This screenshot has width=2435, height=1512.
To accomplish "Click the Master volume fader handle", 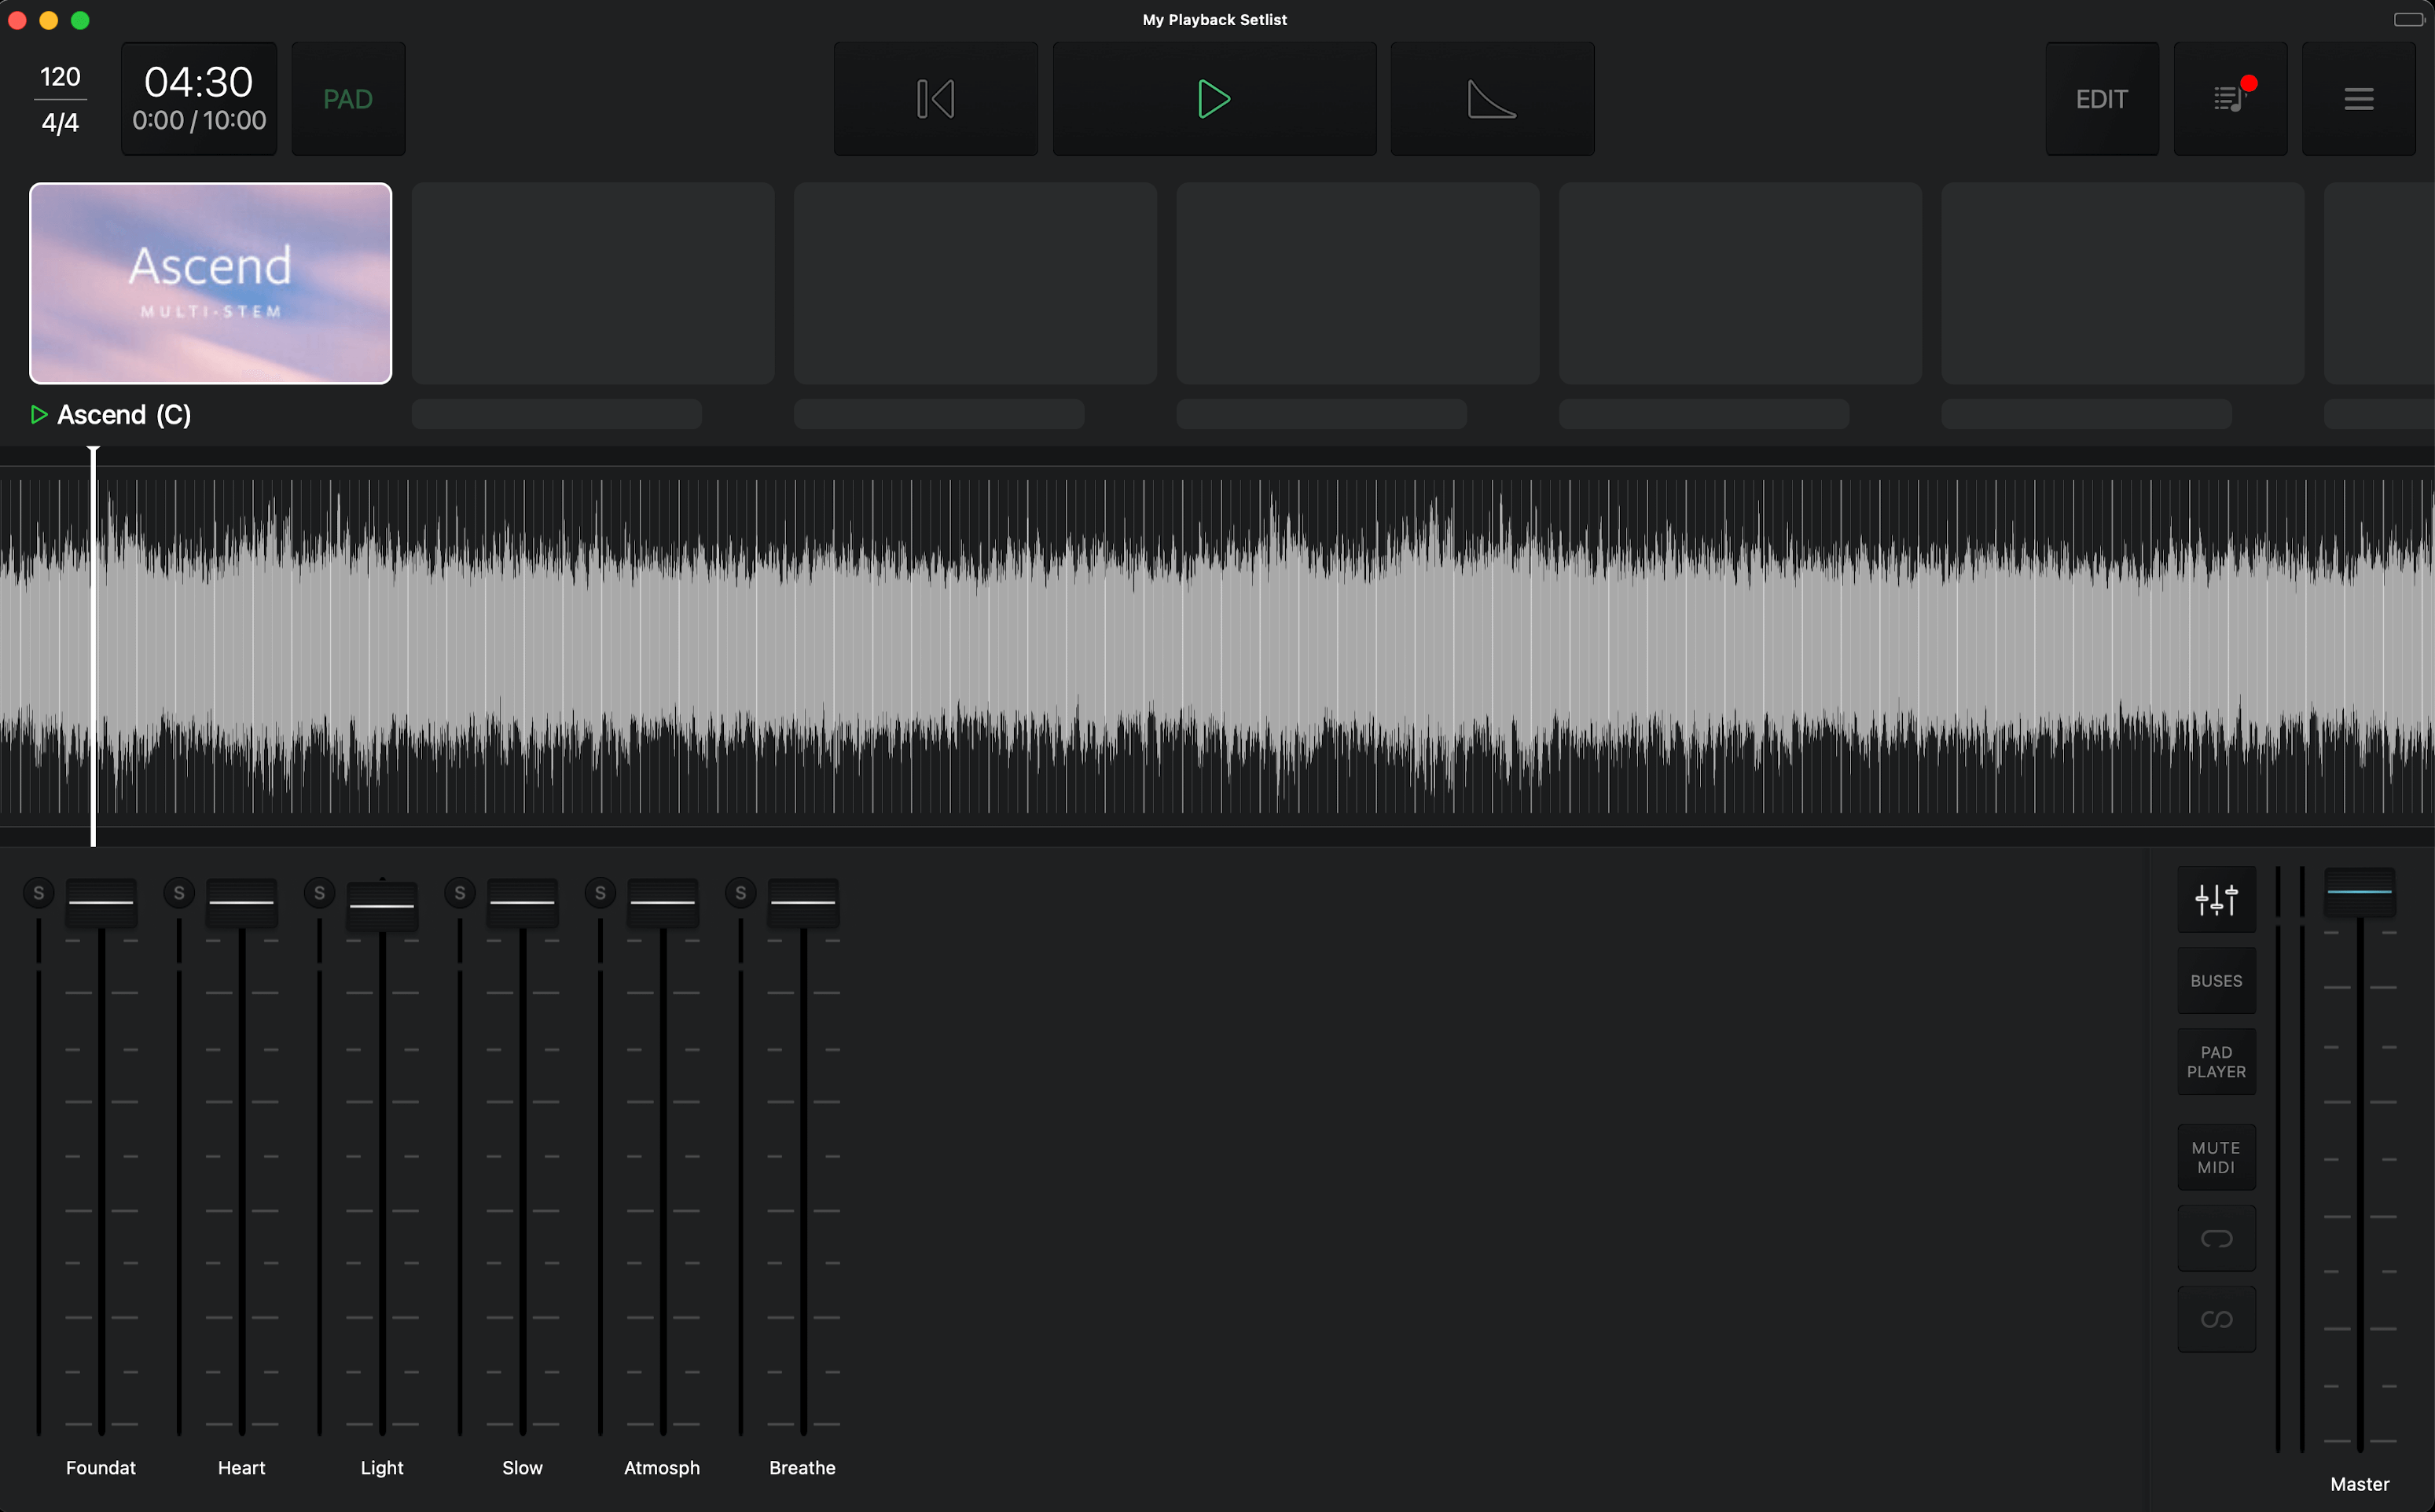I will (2359, 891).
